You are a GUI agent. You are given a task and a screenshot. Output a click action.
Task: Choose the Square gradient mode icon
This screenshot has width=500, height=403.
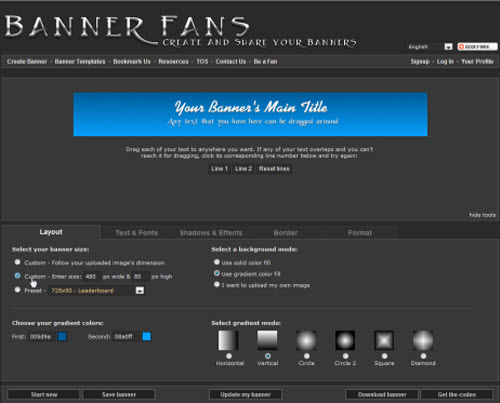pos(384,340)
